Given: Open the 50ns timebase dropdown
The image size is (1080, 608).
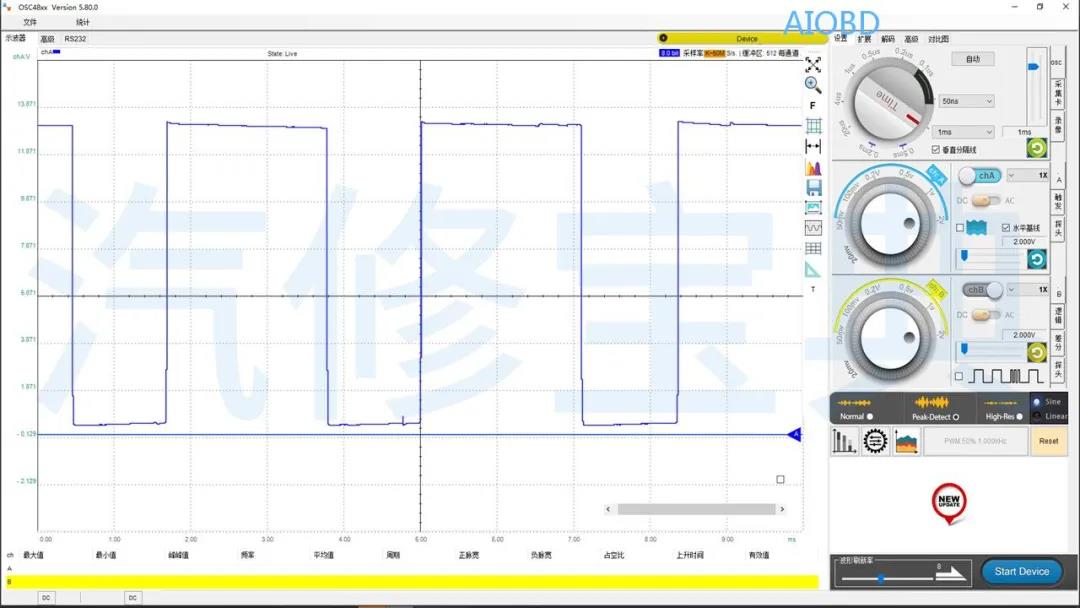Looking at the screenshot, I should coord(967,101).
